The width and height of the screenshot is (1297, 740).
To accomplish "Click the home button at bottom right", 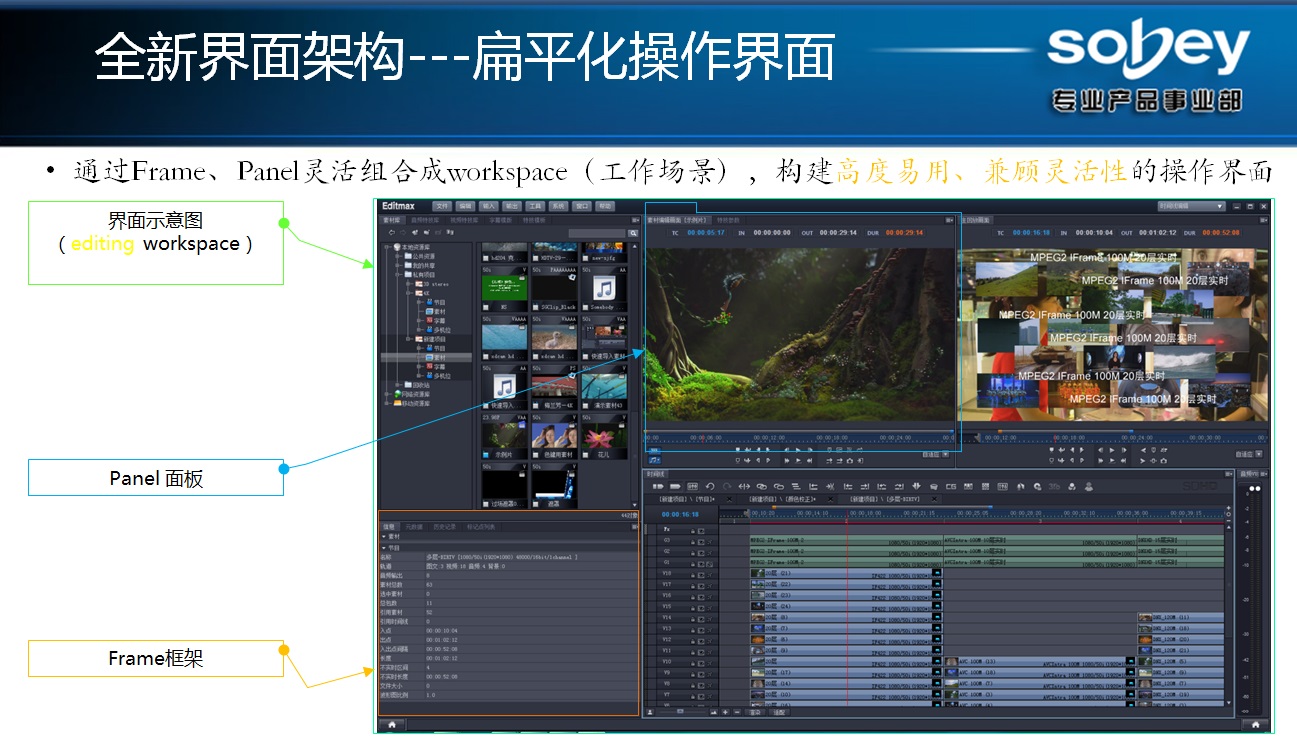I will (x=1254, y=724).
